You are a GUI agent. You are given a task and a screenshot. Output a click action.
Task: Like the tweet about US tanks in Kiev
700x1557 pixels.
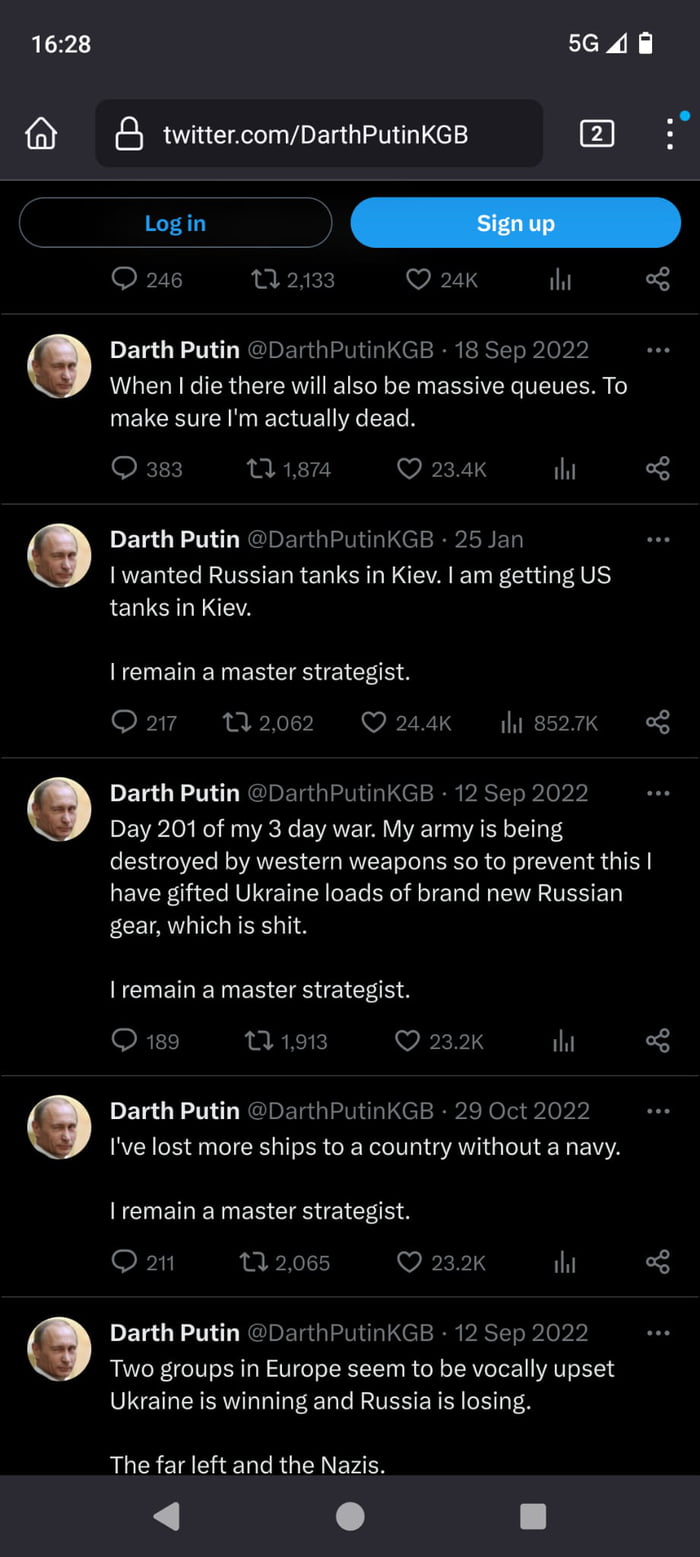[372, 722]
